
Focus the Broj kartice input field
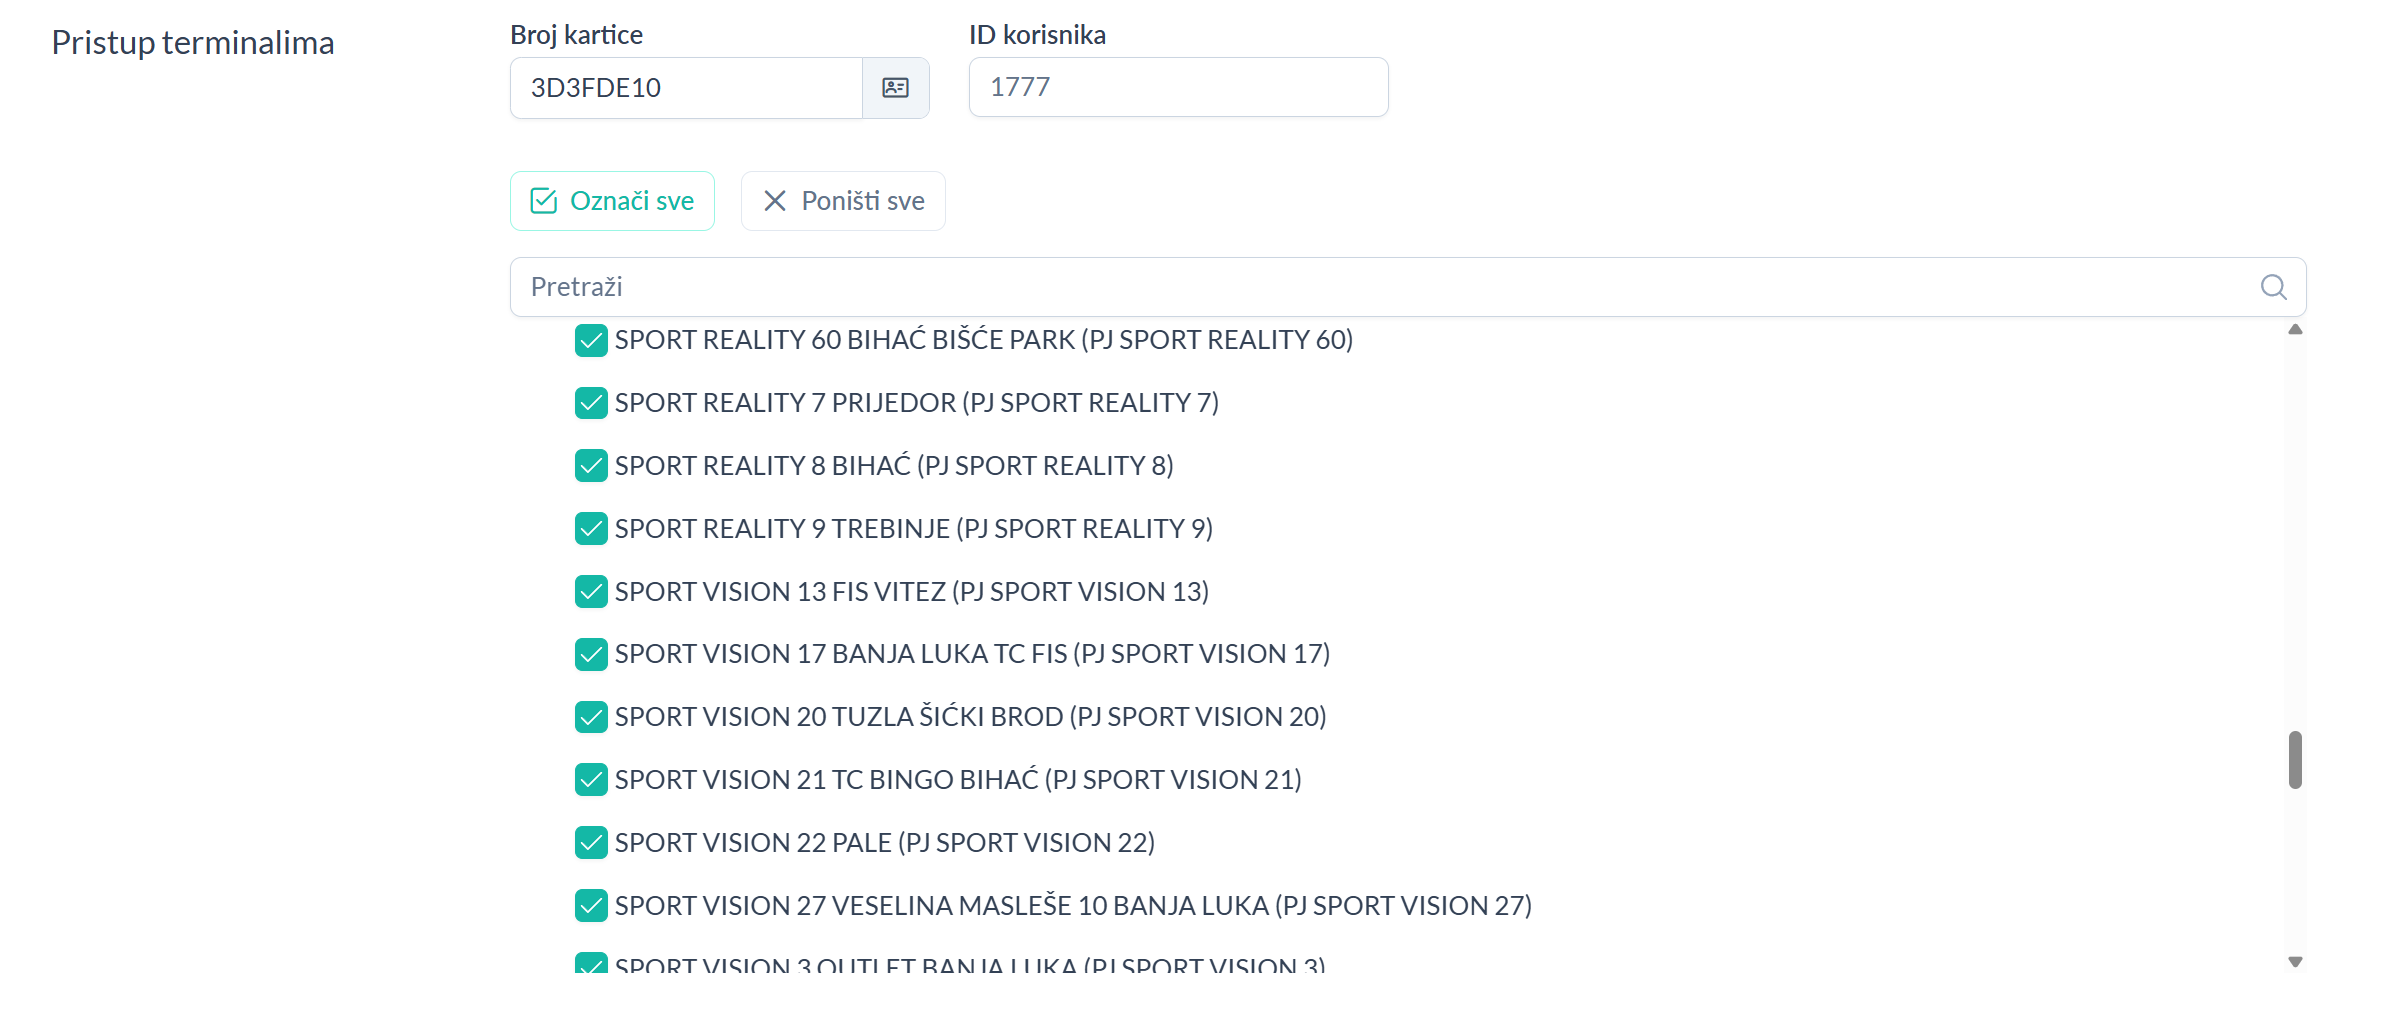686,88
